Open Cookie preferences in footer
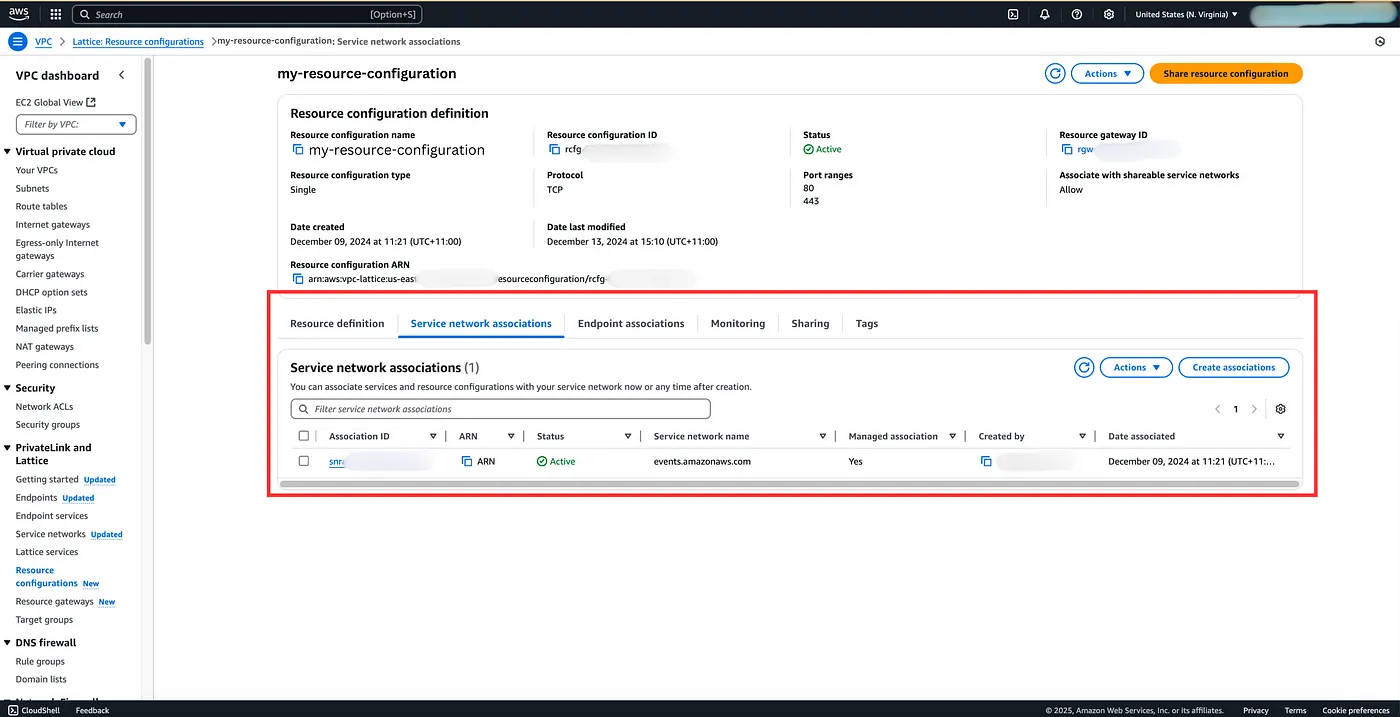 tap(1356, 710)
